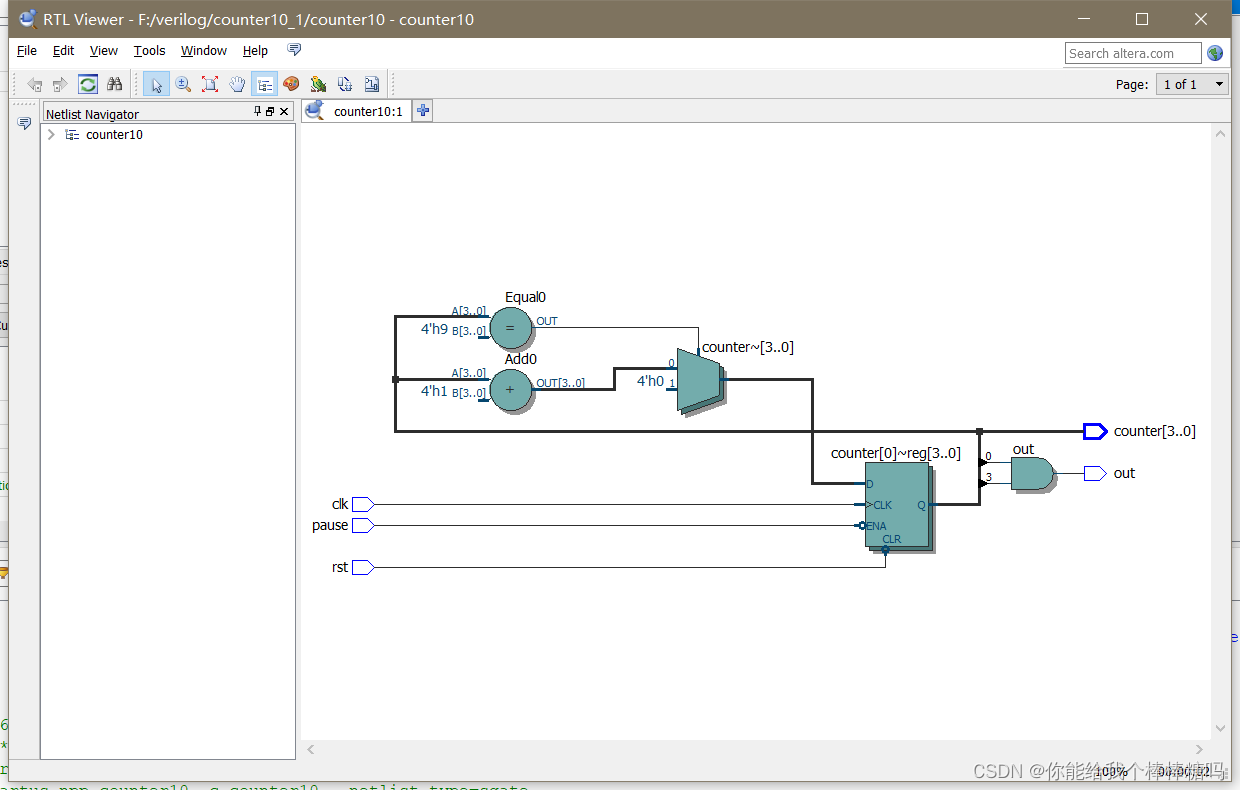
Task: Float the Netlist Navigator panel
Action: [x=270, y=112]
